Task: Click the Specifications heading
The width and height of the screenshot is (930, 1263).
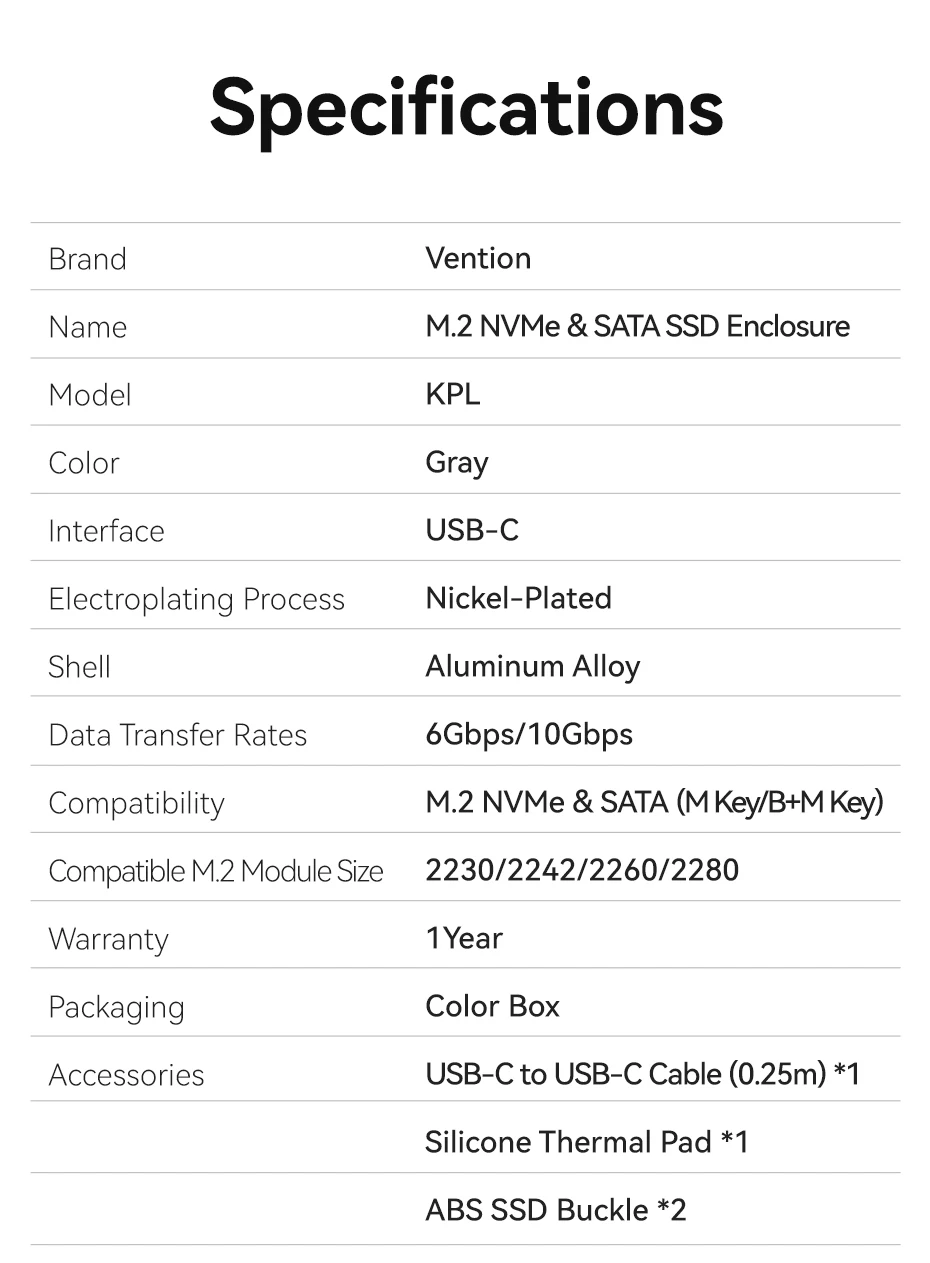Action: pos(466,107)
